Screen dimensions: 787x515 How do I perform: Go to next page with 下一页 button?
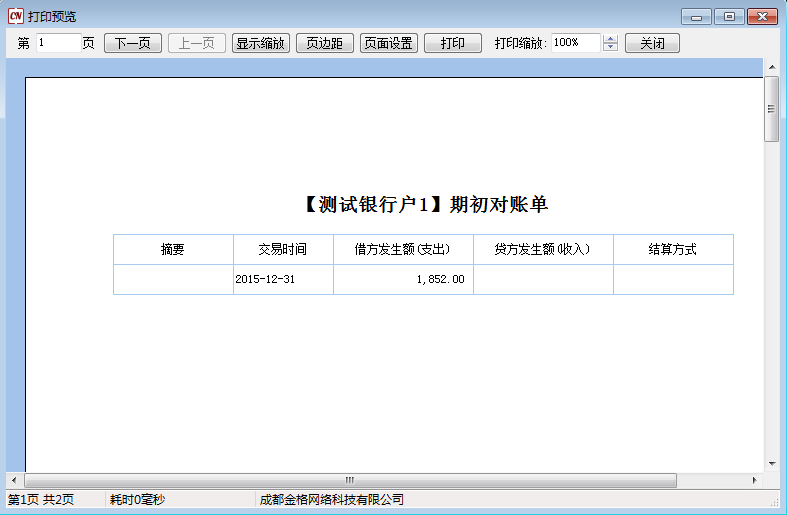133,43
